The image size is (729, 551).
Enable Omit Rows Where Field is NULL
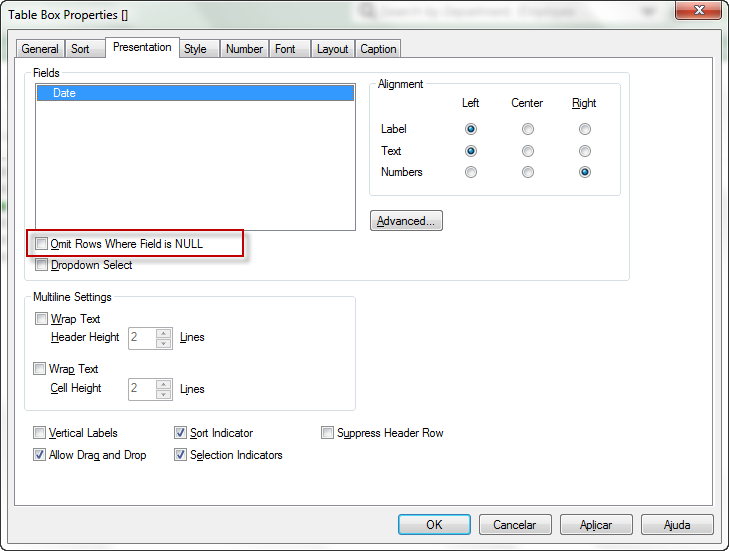click(x=41, y=243)
